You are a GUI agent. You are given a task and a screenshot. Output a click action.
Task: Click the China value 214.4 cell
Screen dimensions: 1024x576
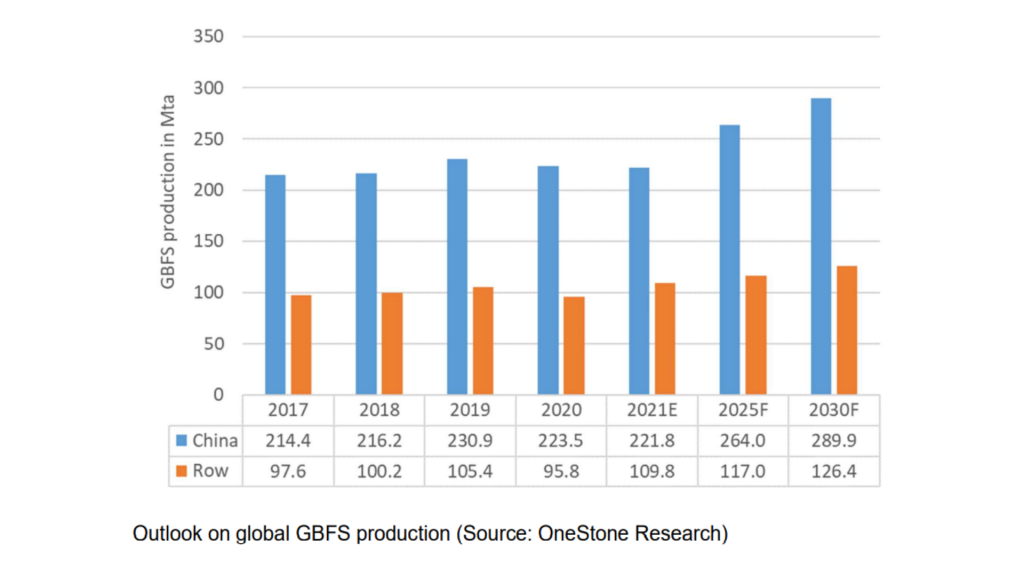point(288,441)
